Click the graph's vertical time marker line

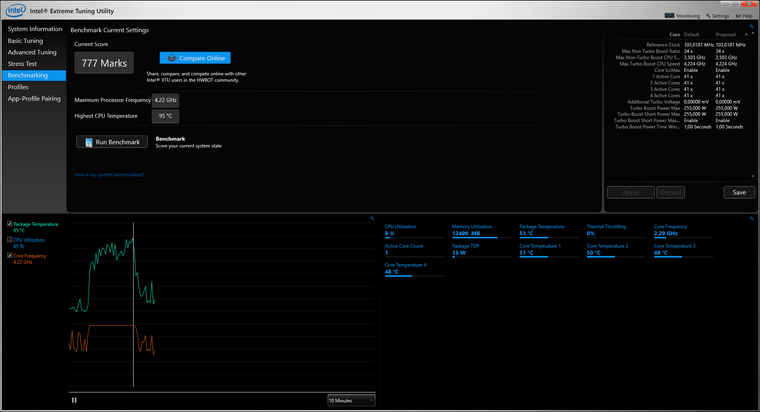133,304
